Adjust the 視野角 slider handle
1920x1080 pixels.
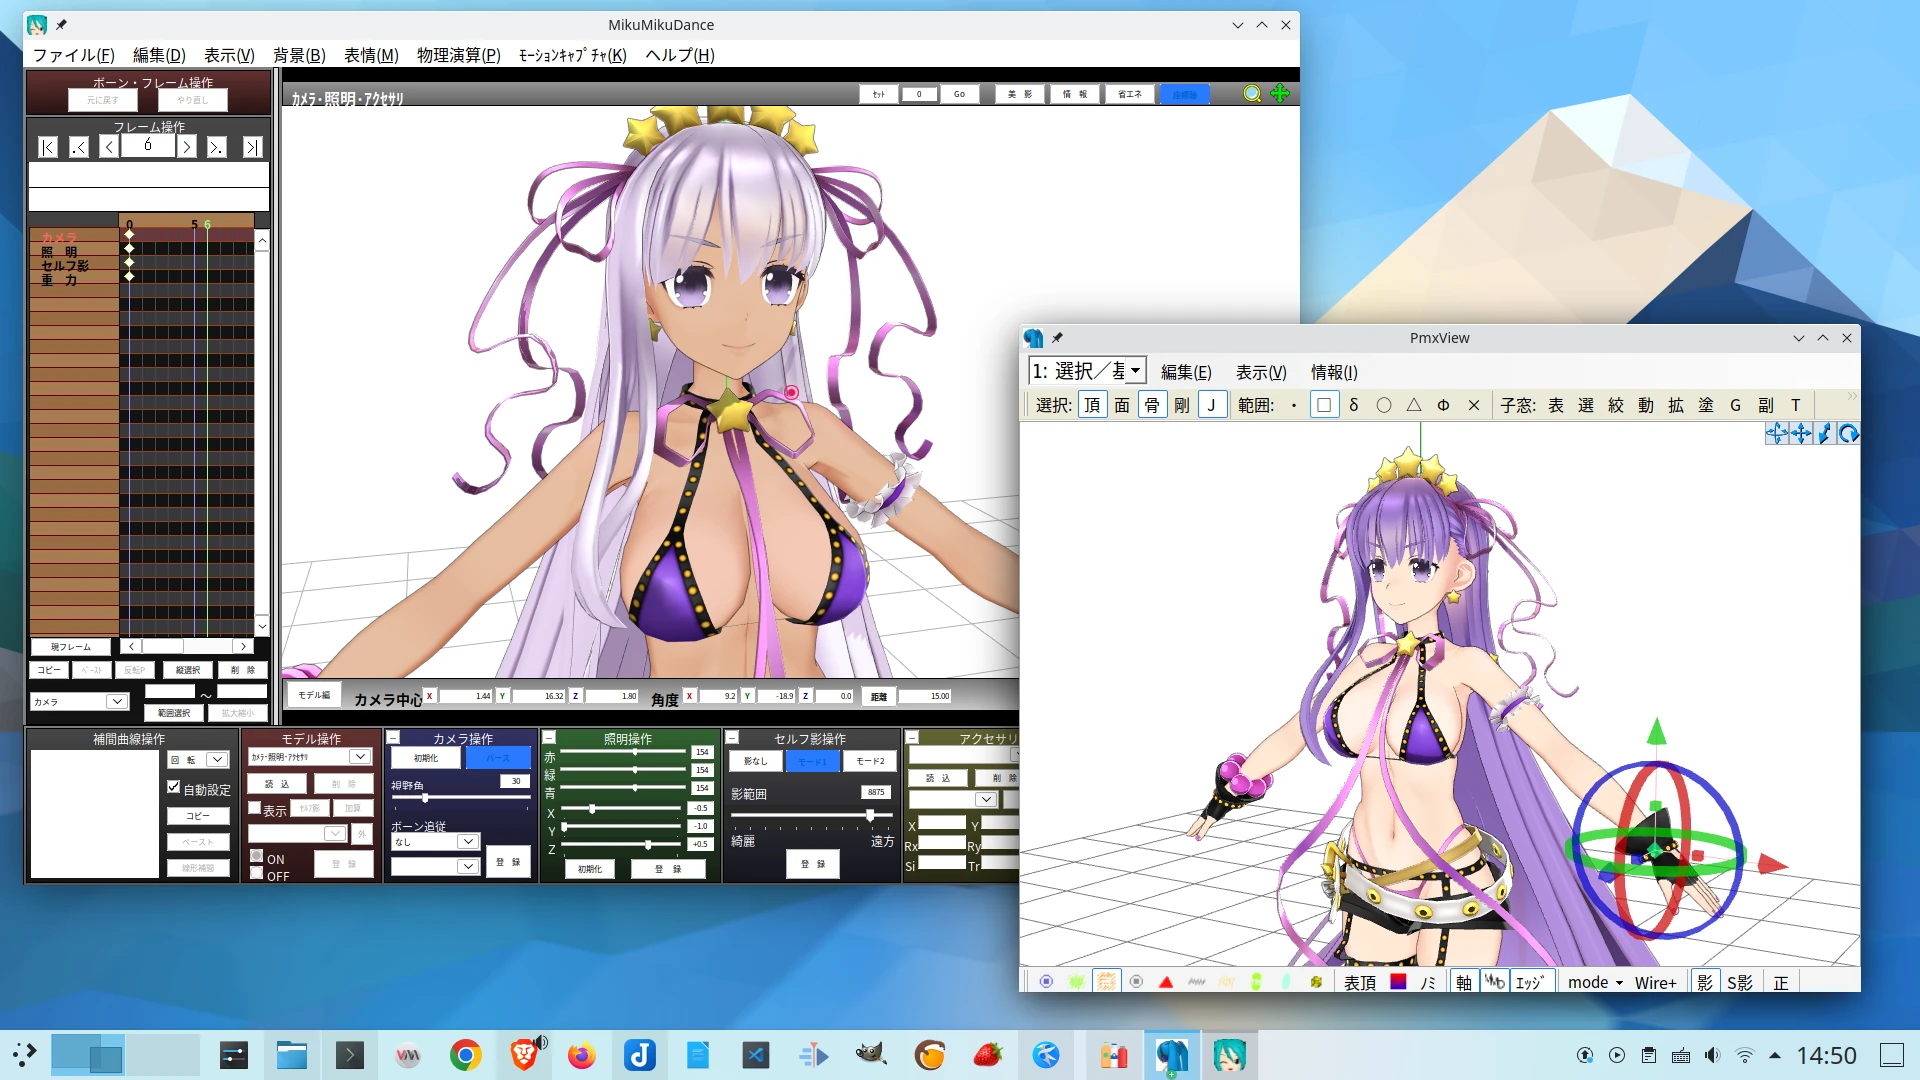425,799
